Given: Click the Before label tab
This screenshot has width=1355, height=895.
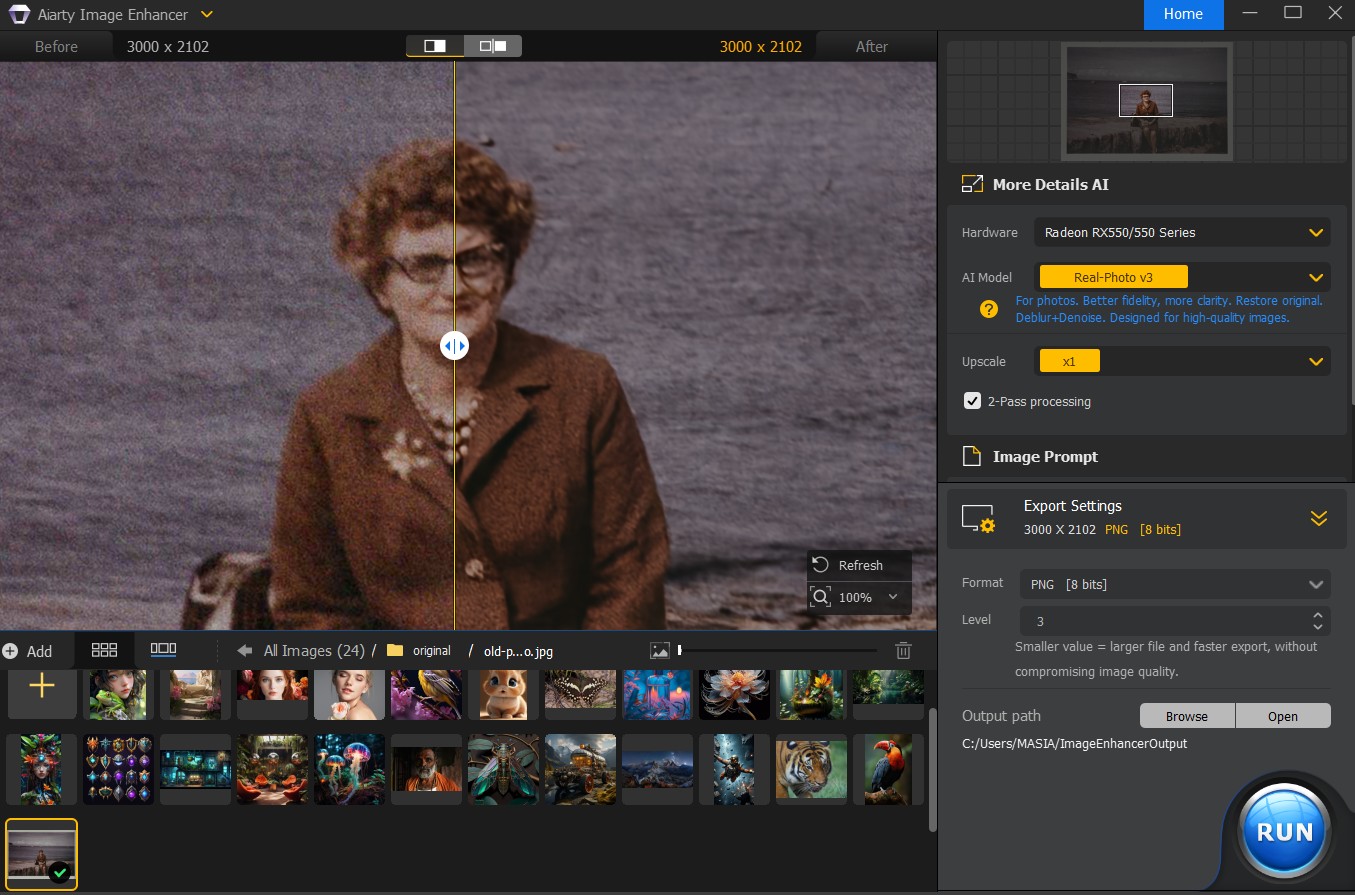Looking at the screenshot, I should (56, 46).
